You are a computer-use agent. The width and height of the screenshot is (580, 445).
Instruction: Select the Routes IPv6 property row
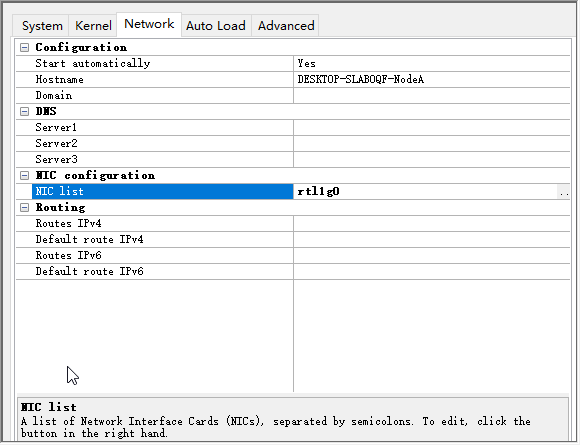pos(293,255)
